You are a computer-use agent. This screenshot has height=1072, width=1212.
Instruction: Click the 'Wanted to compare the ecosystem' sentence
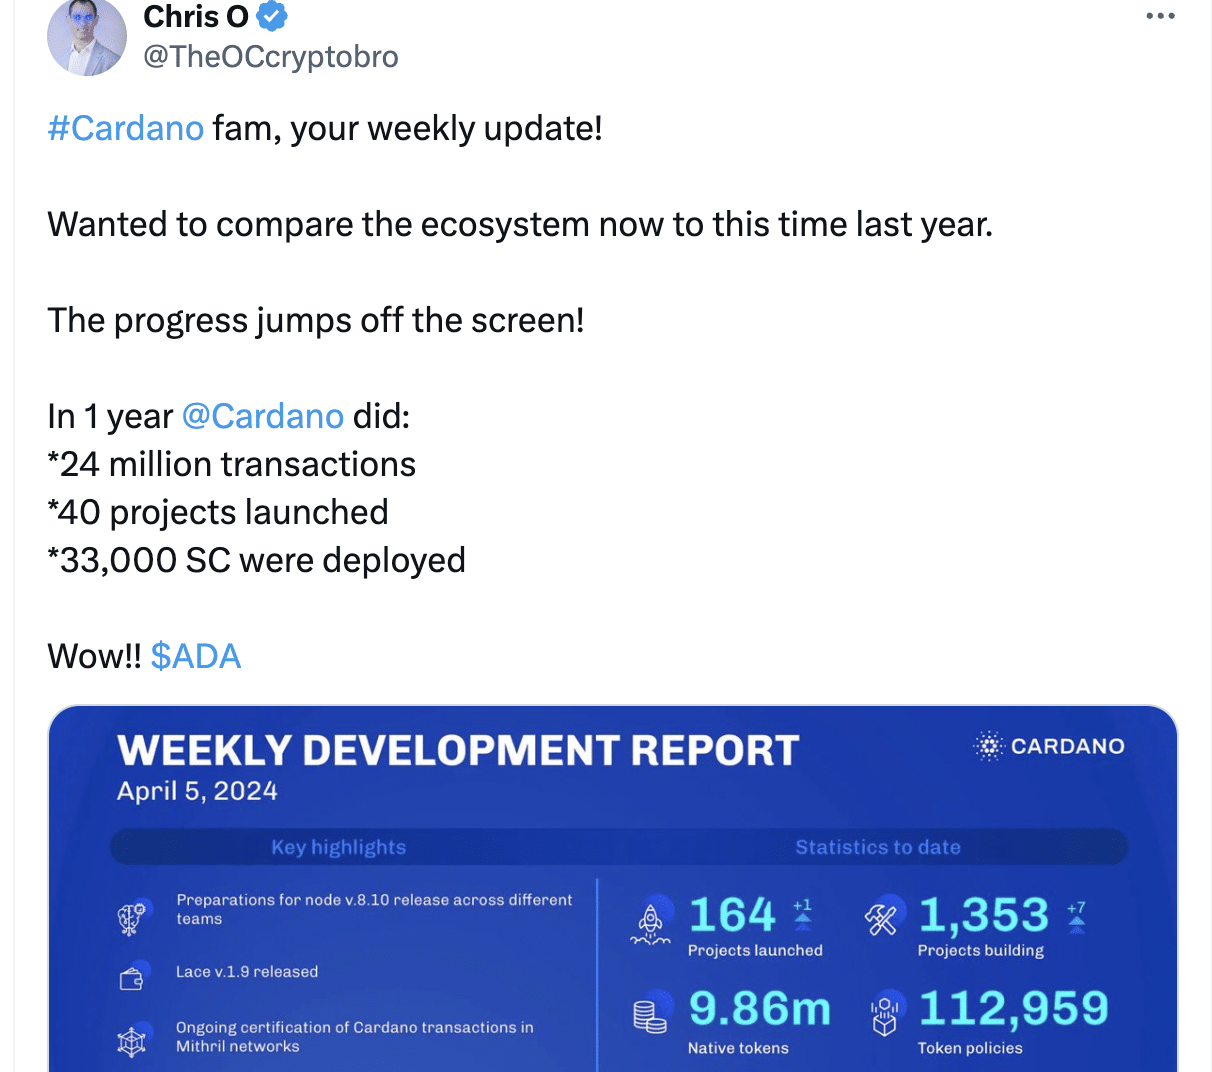[x=520, y=224]
